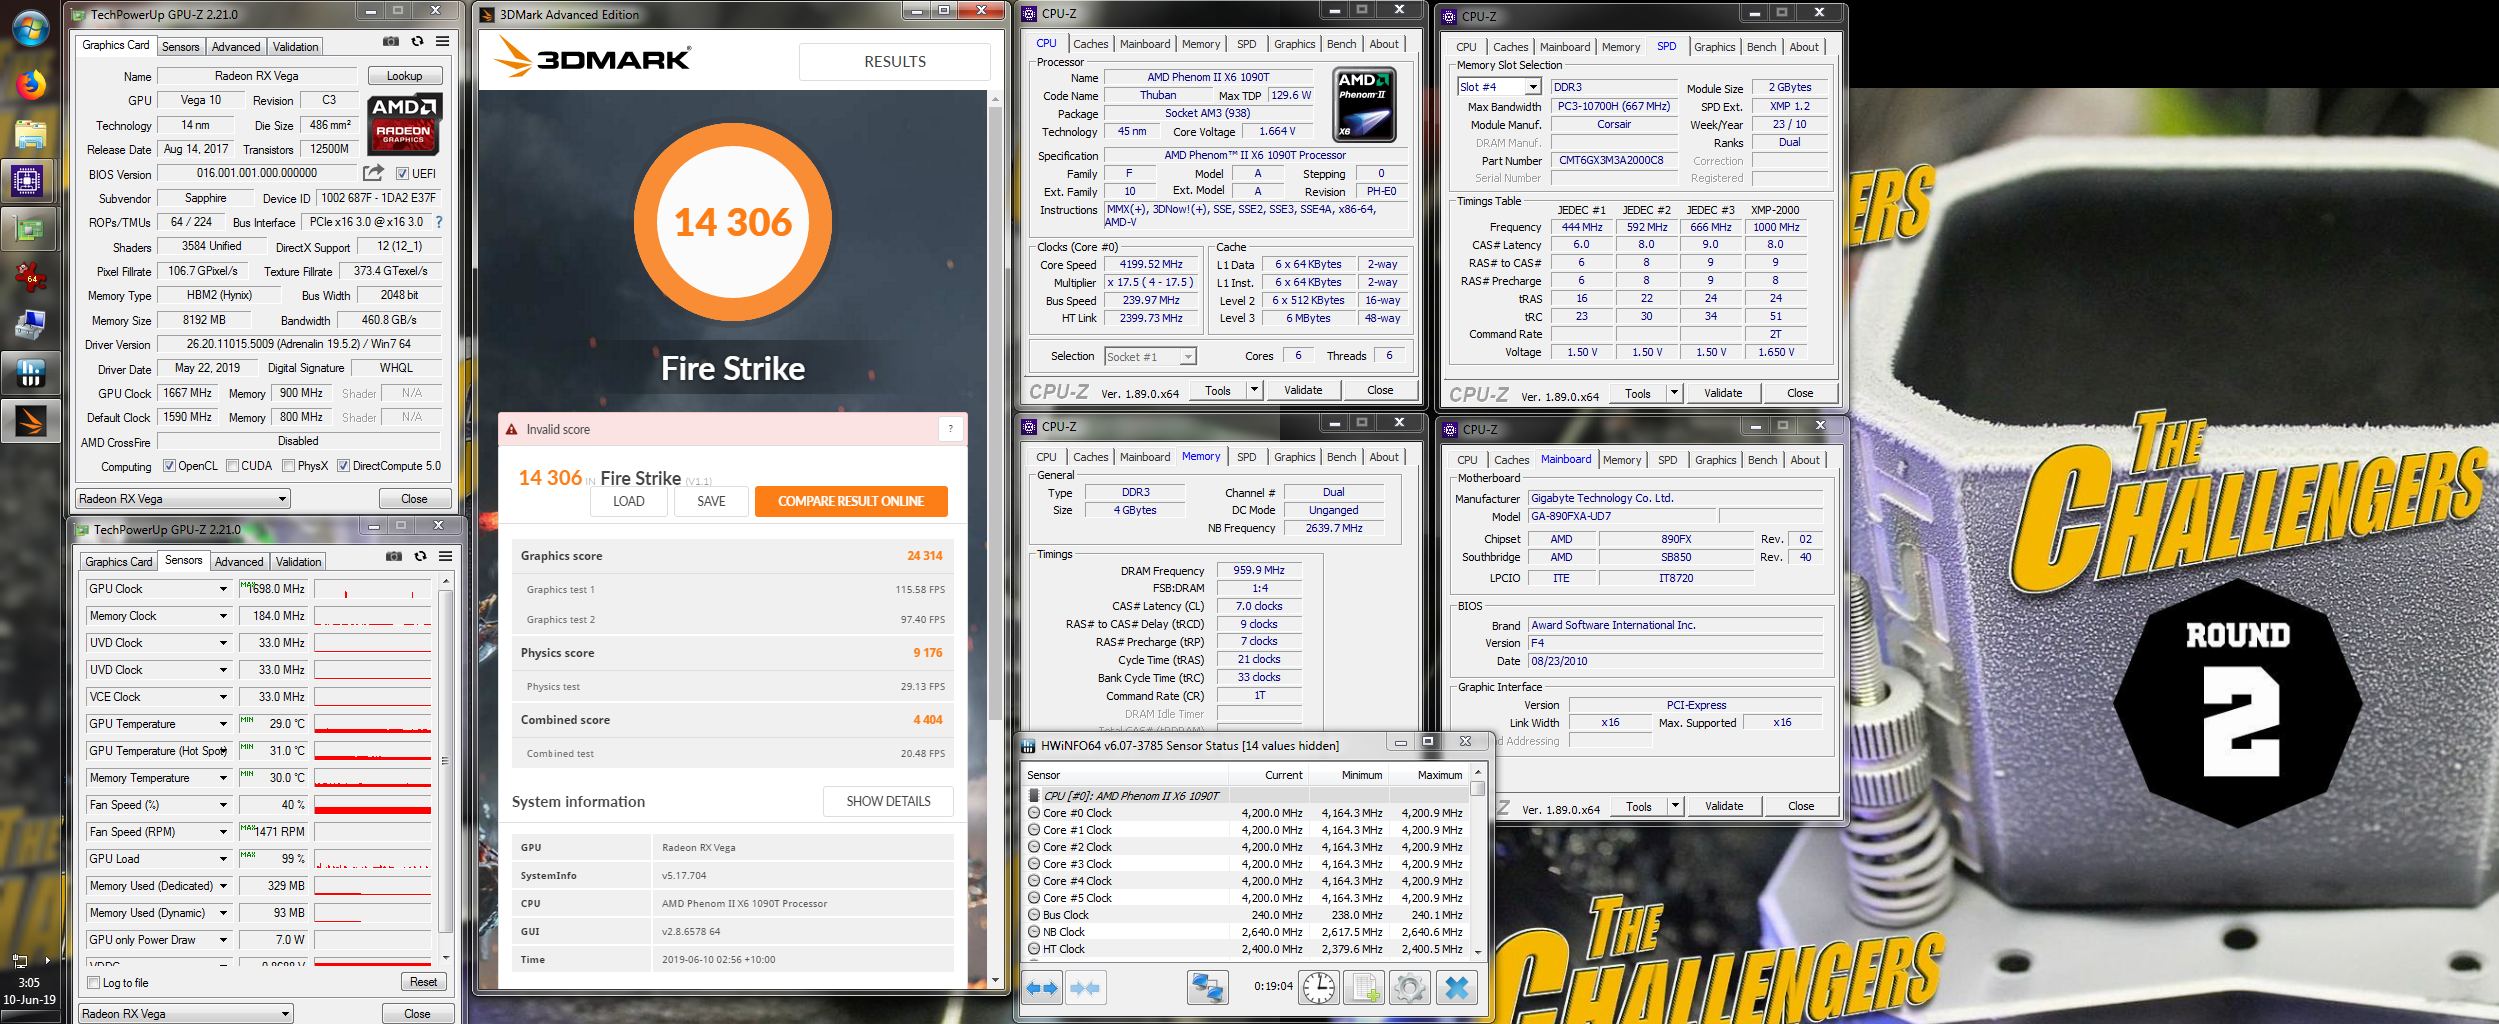
Task: Click the GPU-Z Lookup button
Action: click(x=405, y=76)
